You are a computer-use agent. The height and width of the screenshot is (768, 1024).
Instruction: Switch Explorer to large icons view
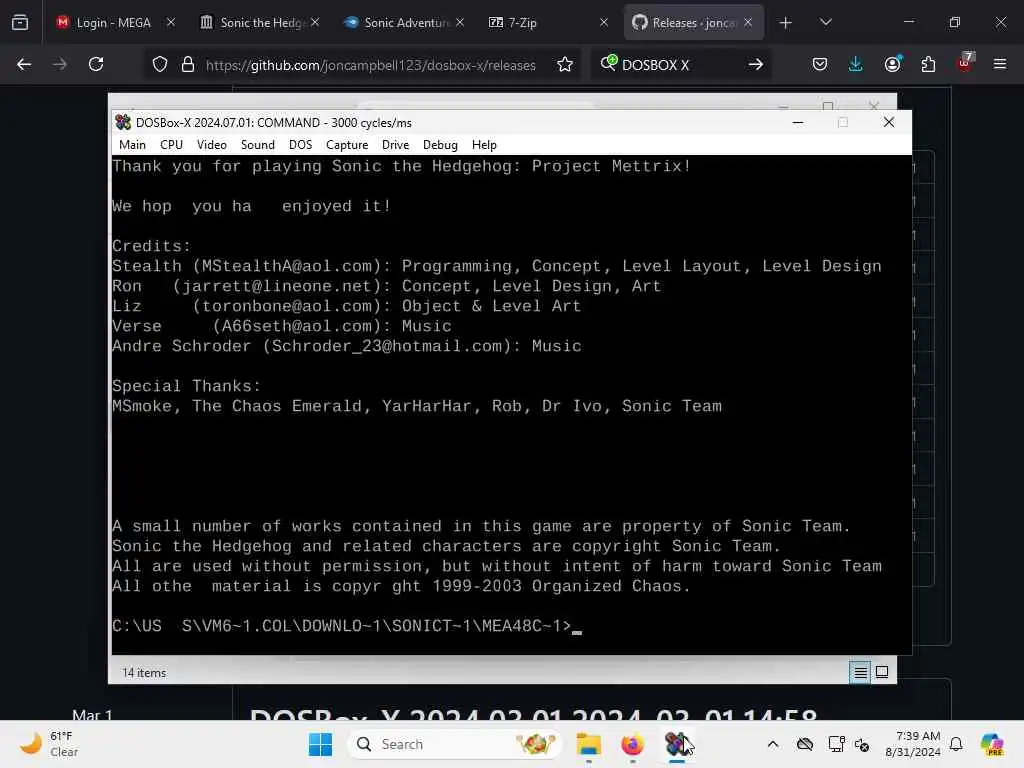(x=882, y=672)
